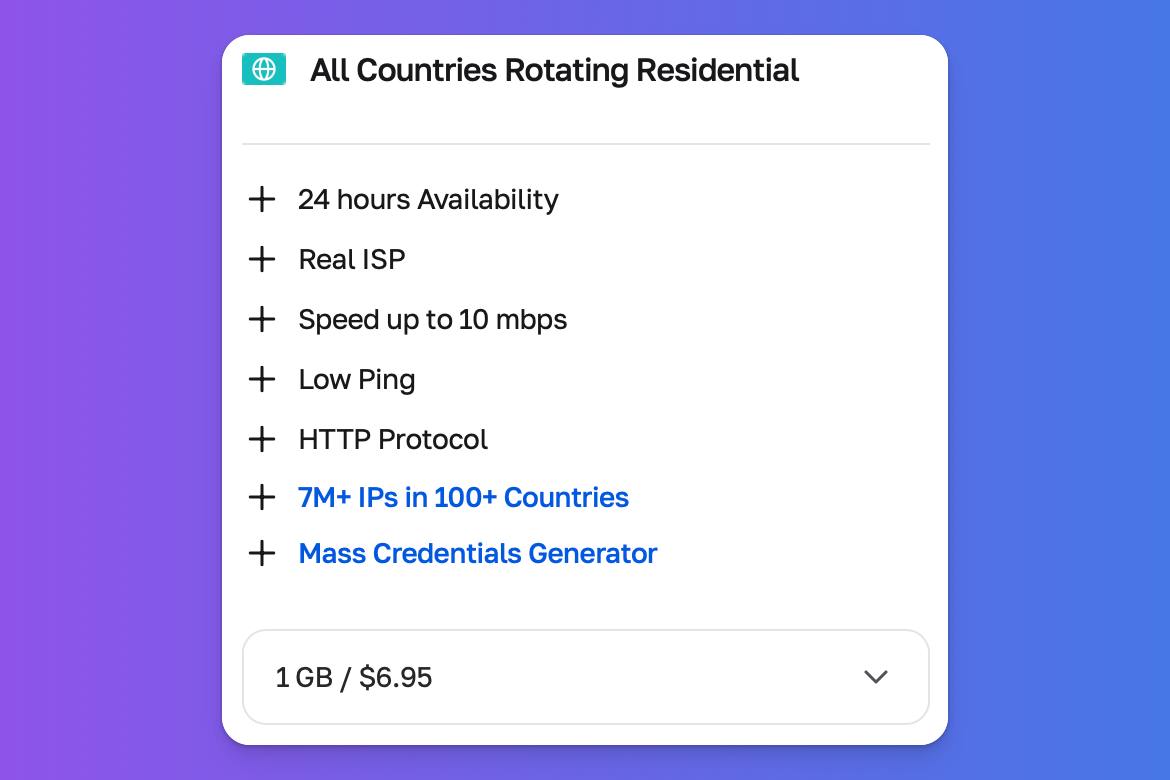Click plus icon beside Low Ping
This screenshot has width=1170, height=780.
[x=262, y=379]
